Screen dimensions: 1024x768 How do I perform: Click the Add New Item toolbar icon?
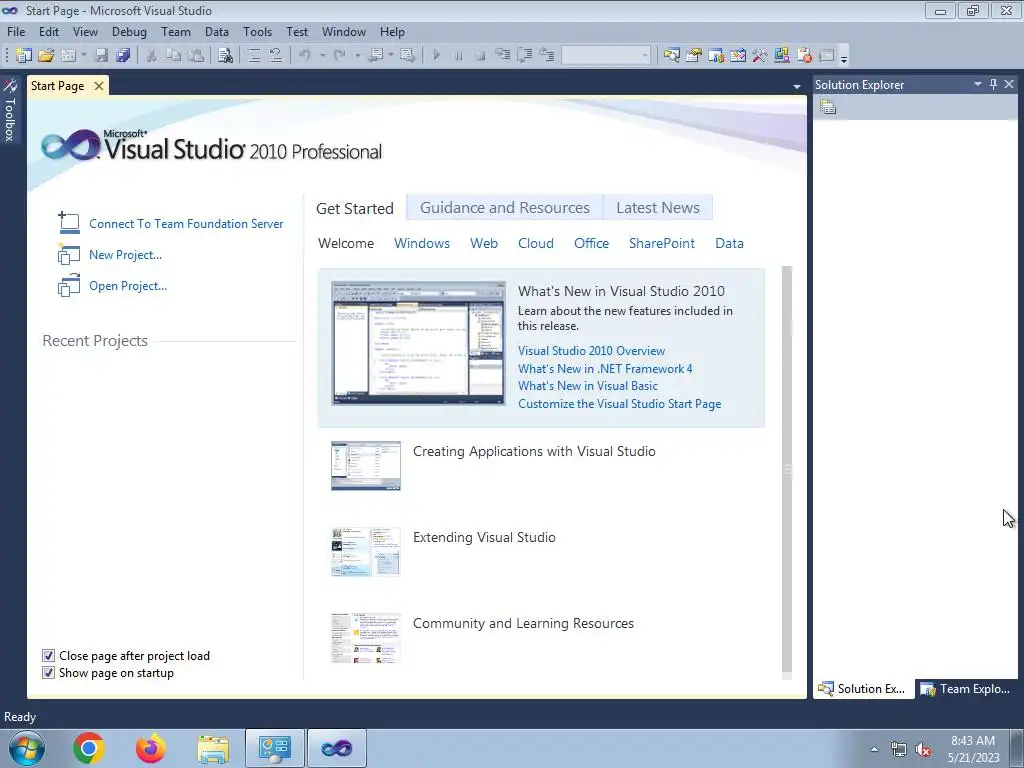click(68, 56)
